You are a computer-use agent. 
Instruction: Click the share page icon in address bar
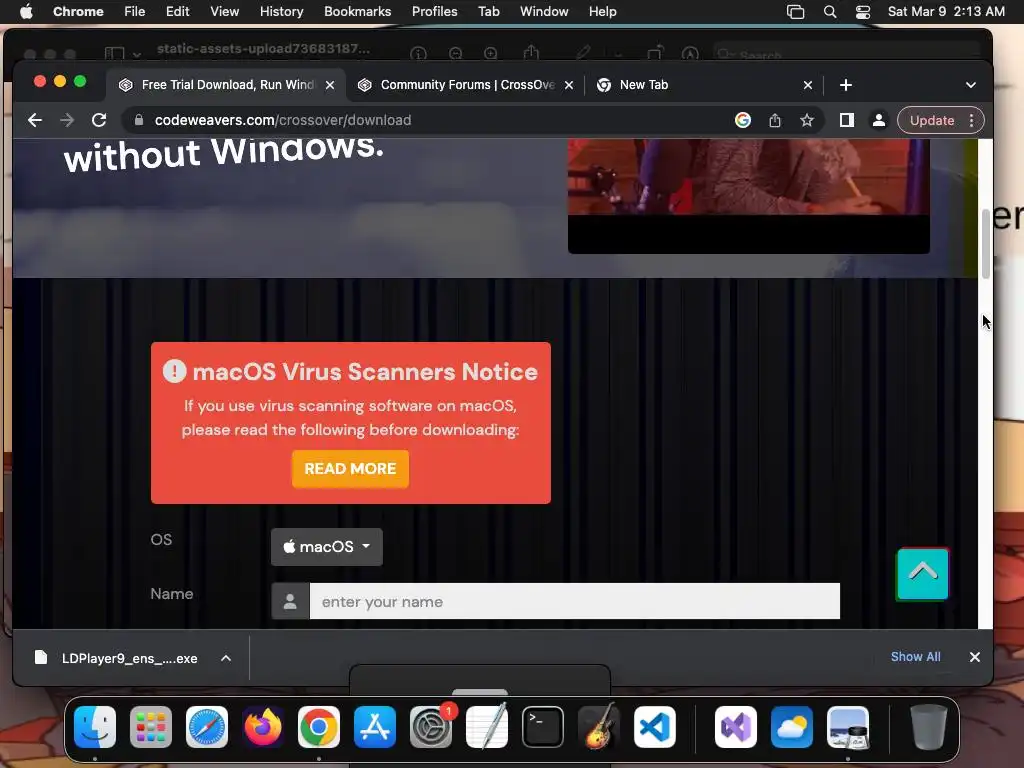click(x=775, y=120)
